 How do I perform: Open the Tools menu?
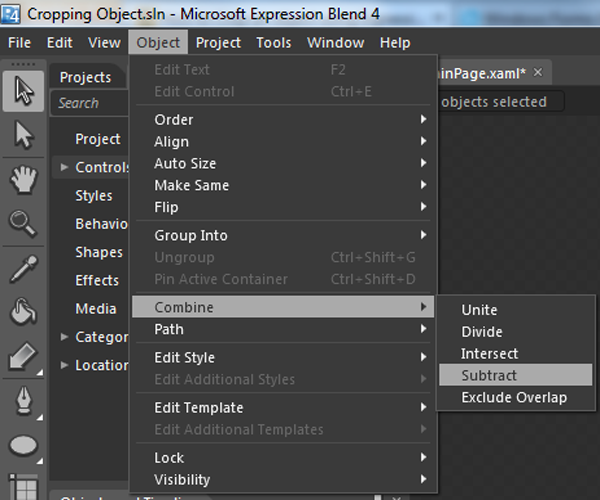coord(273,42)
